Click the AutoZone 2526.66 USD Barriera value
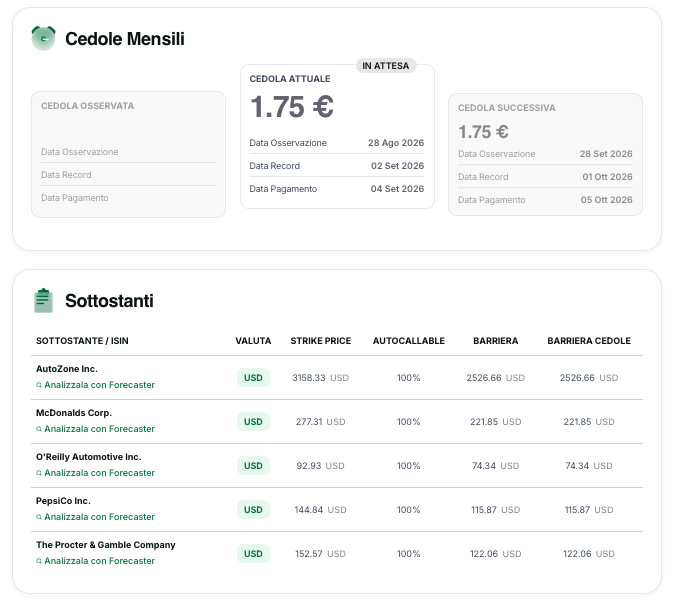 [x=496, y=378]
